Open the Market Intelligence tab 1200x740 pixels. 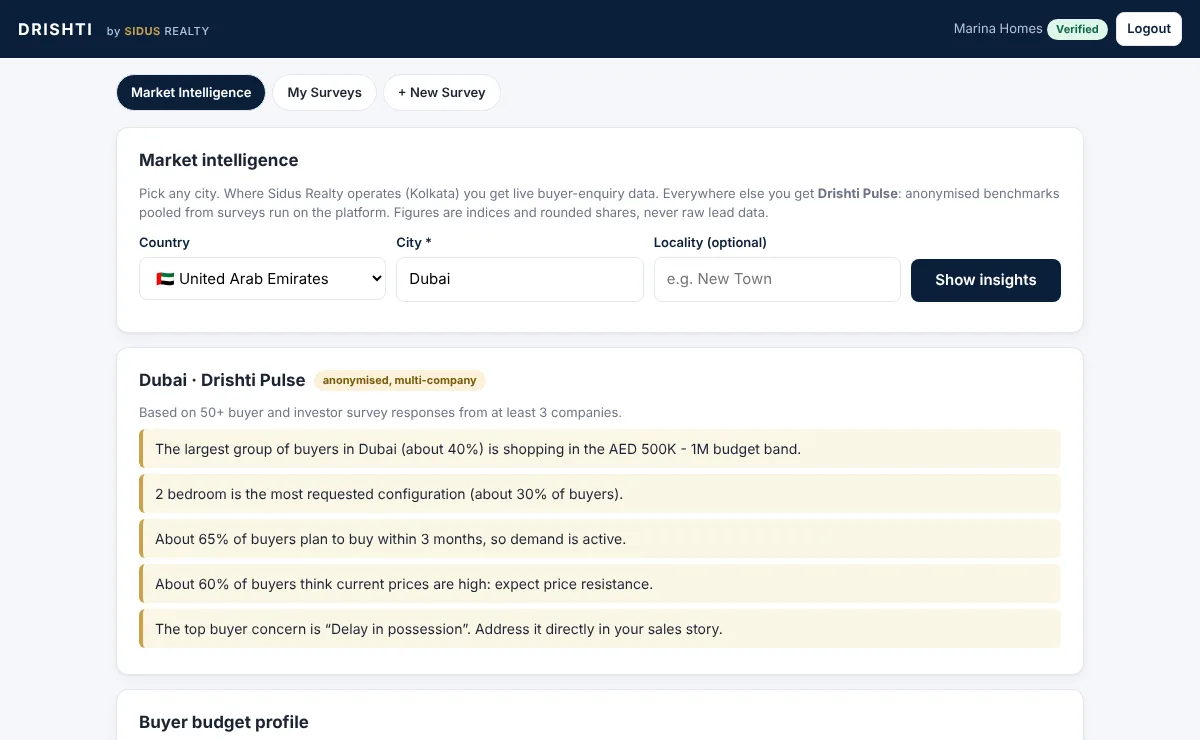191,92
